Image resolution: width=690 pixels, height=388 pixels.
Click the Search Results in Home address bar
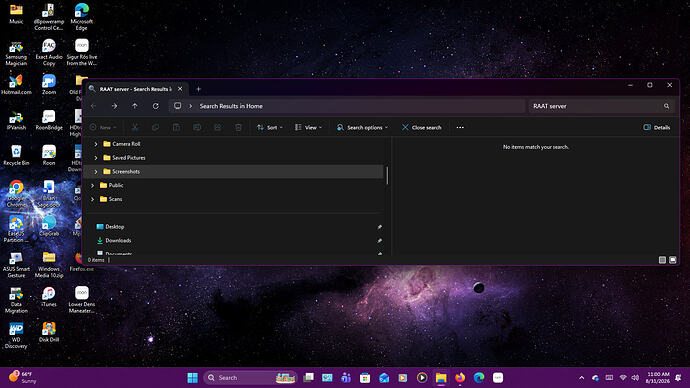point(348,106)
